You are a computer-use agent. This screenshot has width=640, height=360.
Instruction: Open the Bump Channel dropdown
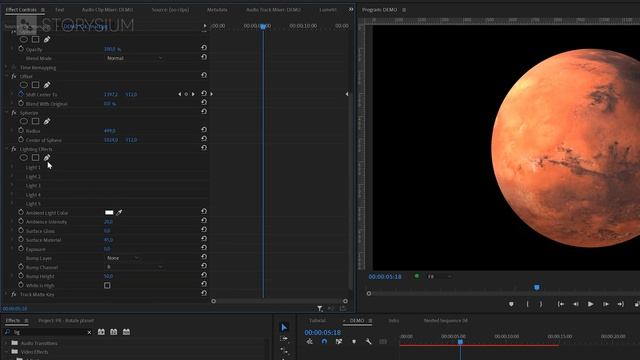coord(134,267)
